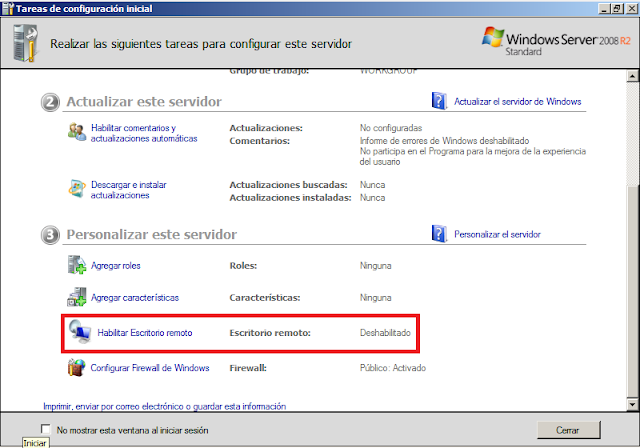The width and height of the screenshot is (640, 448).
Task: Open Habilitar comentarios y actualizaciones automáticas
Action: pyautogui.click(x=144, y=133)
